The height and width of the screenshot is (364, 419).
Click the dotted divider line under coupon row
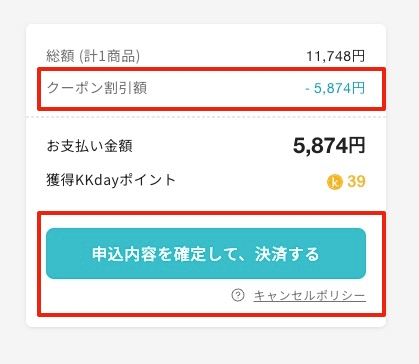pos(206,117)
